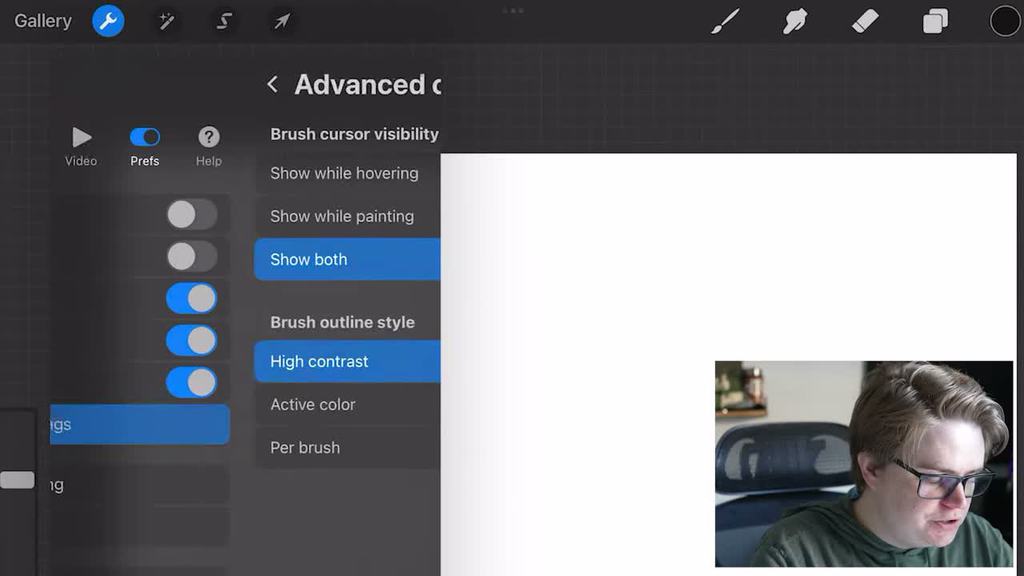
Task: Open the Layers panel
Action: tap(935, 21)
